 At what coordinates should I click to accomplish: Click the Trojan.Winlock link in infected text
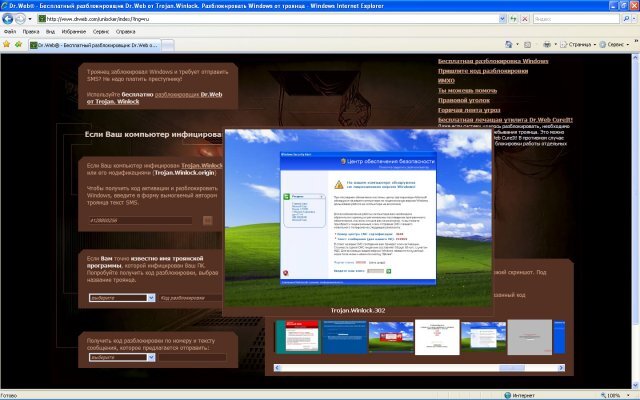[202, 166]
